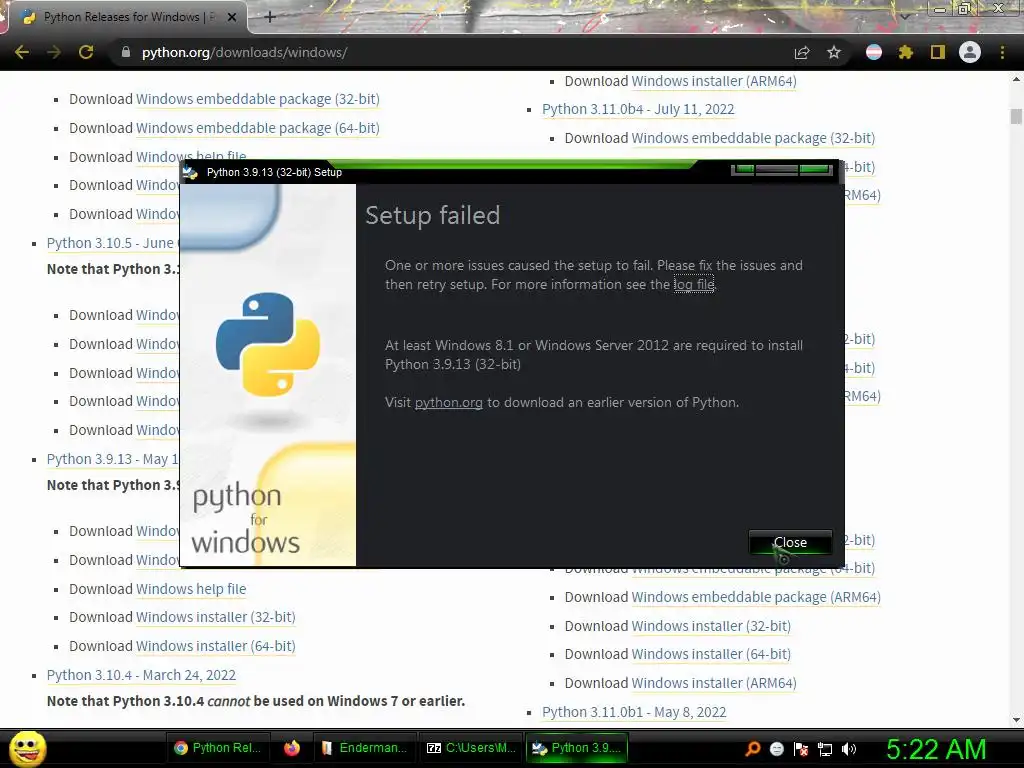The height and width of the screenshot is (768, 1024).
Task: Switch to C:\Users\M... 7-Zip taskbar window
Action: click(x=470, y=748)
